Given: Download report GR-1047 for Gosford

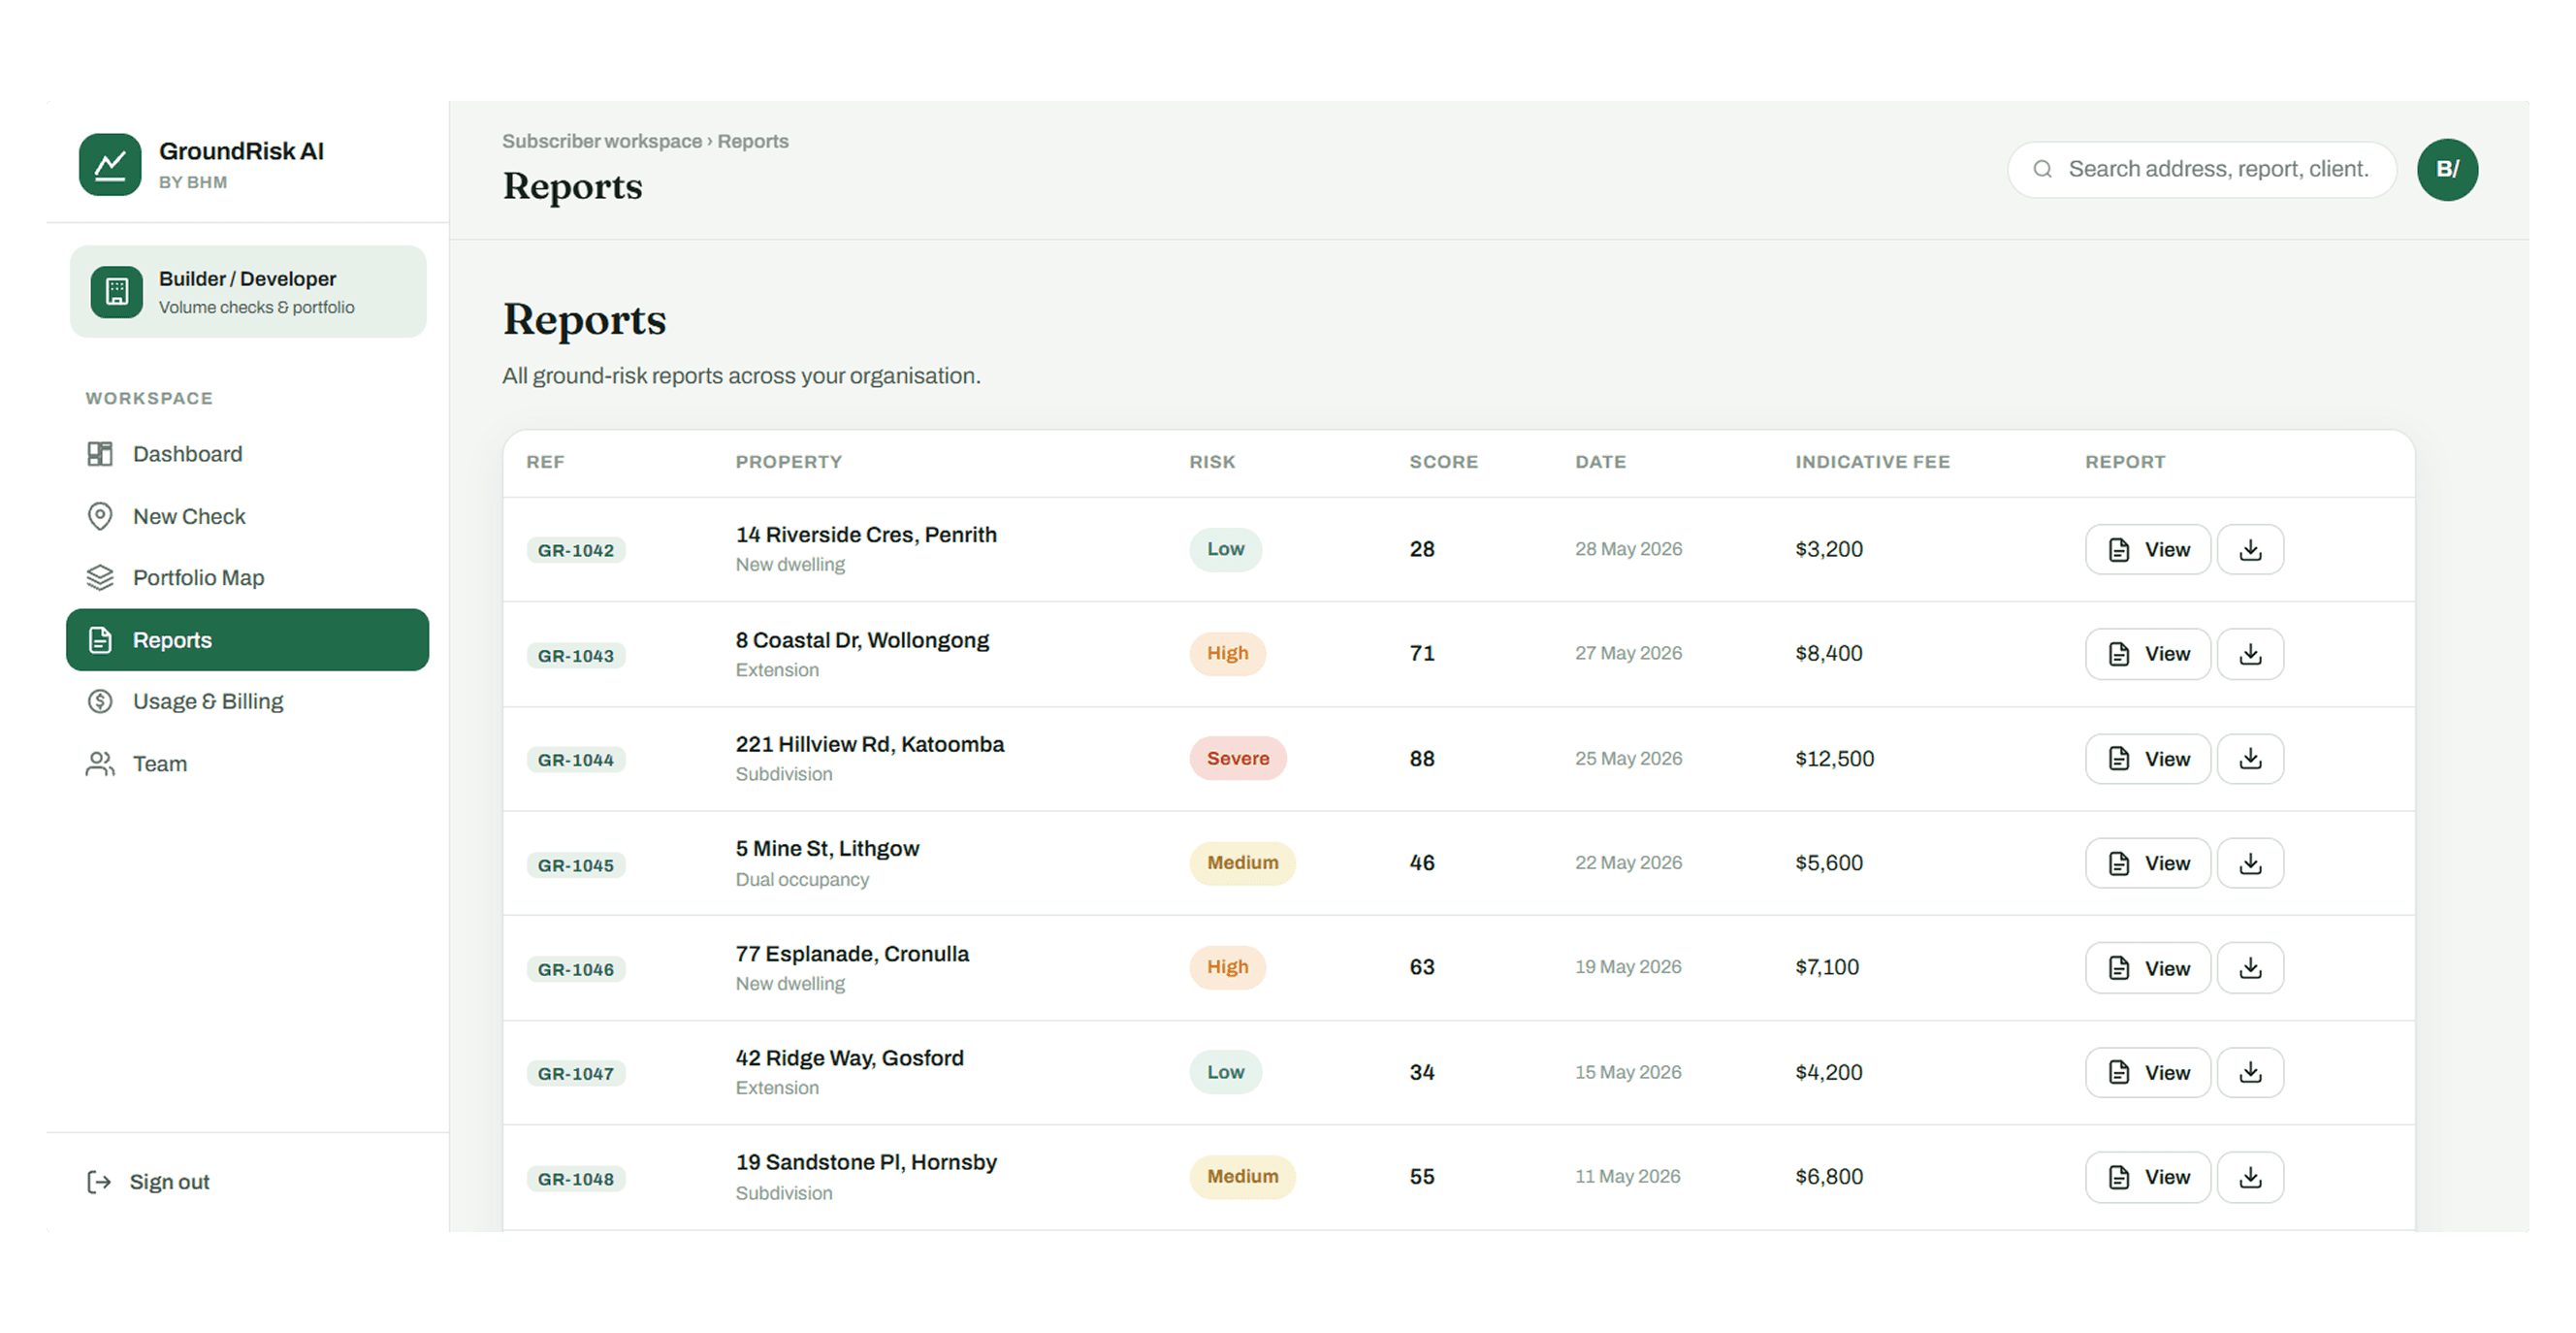Looking at the screenshot, I should coord(2250,1072).
